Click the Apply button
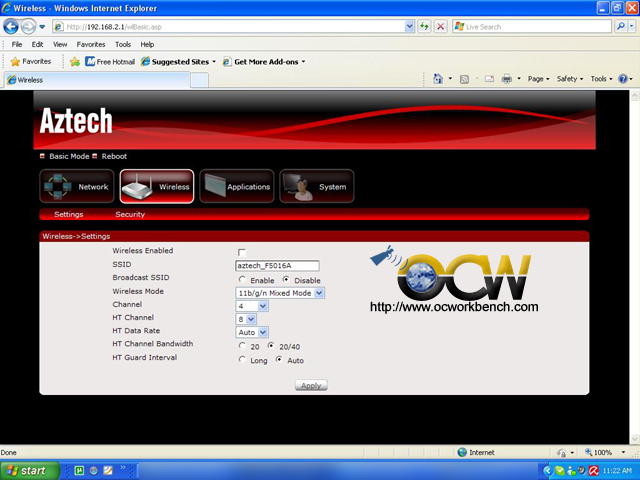The width and height of the screenshot is (640, 480). coord(311,385)
